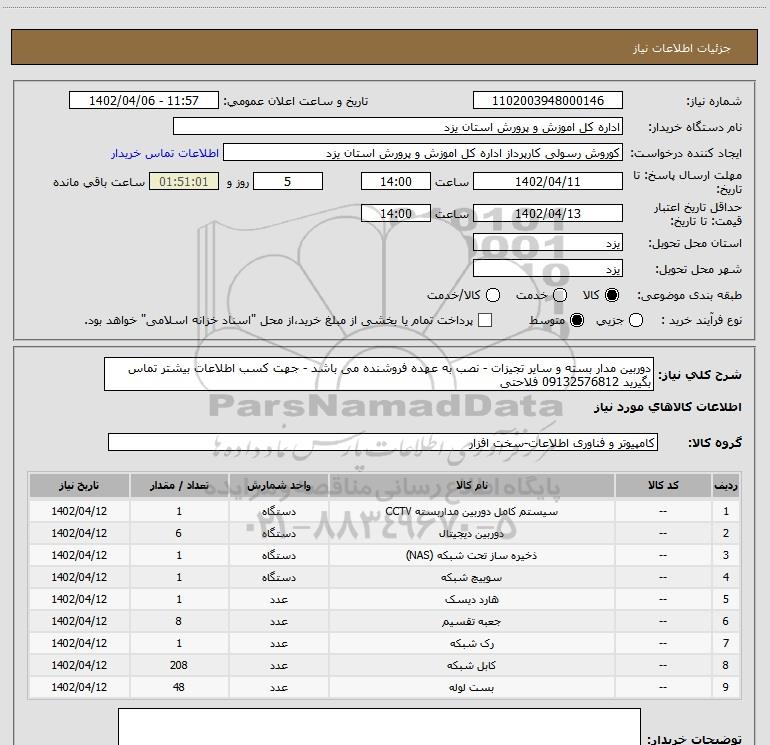Select the متوسط purchase type radio

click(x=577, y=320)
